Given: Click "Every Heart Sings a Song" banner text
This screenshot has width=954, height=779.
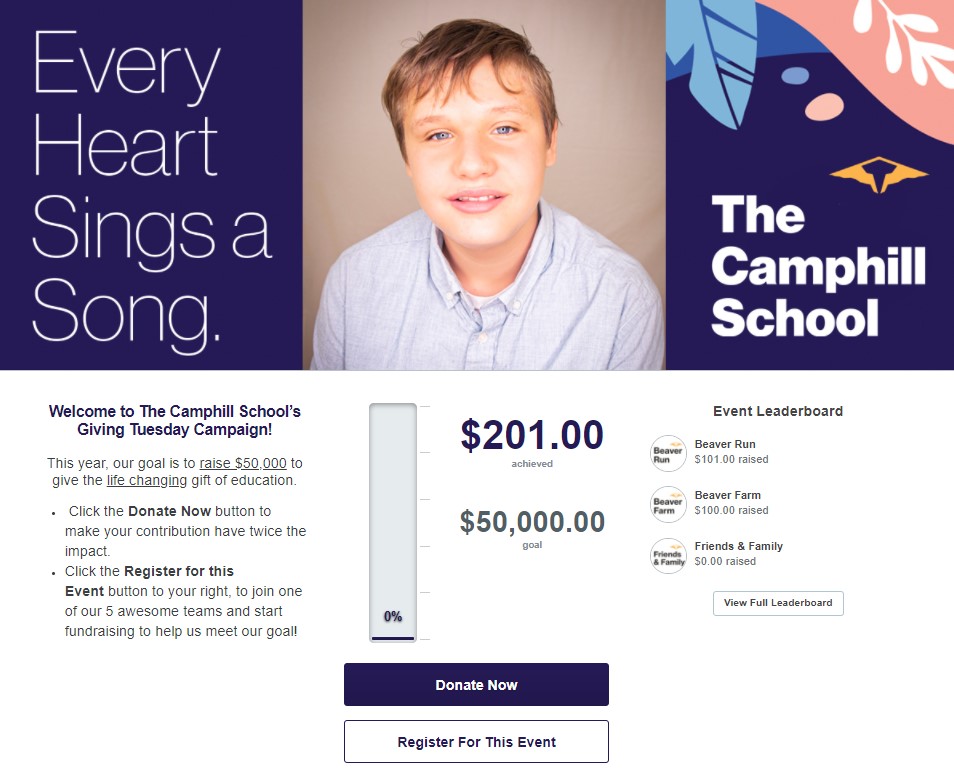Looking at the screenshot, I should tap(150, 185).
